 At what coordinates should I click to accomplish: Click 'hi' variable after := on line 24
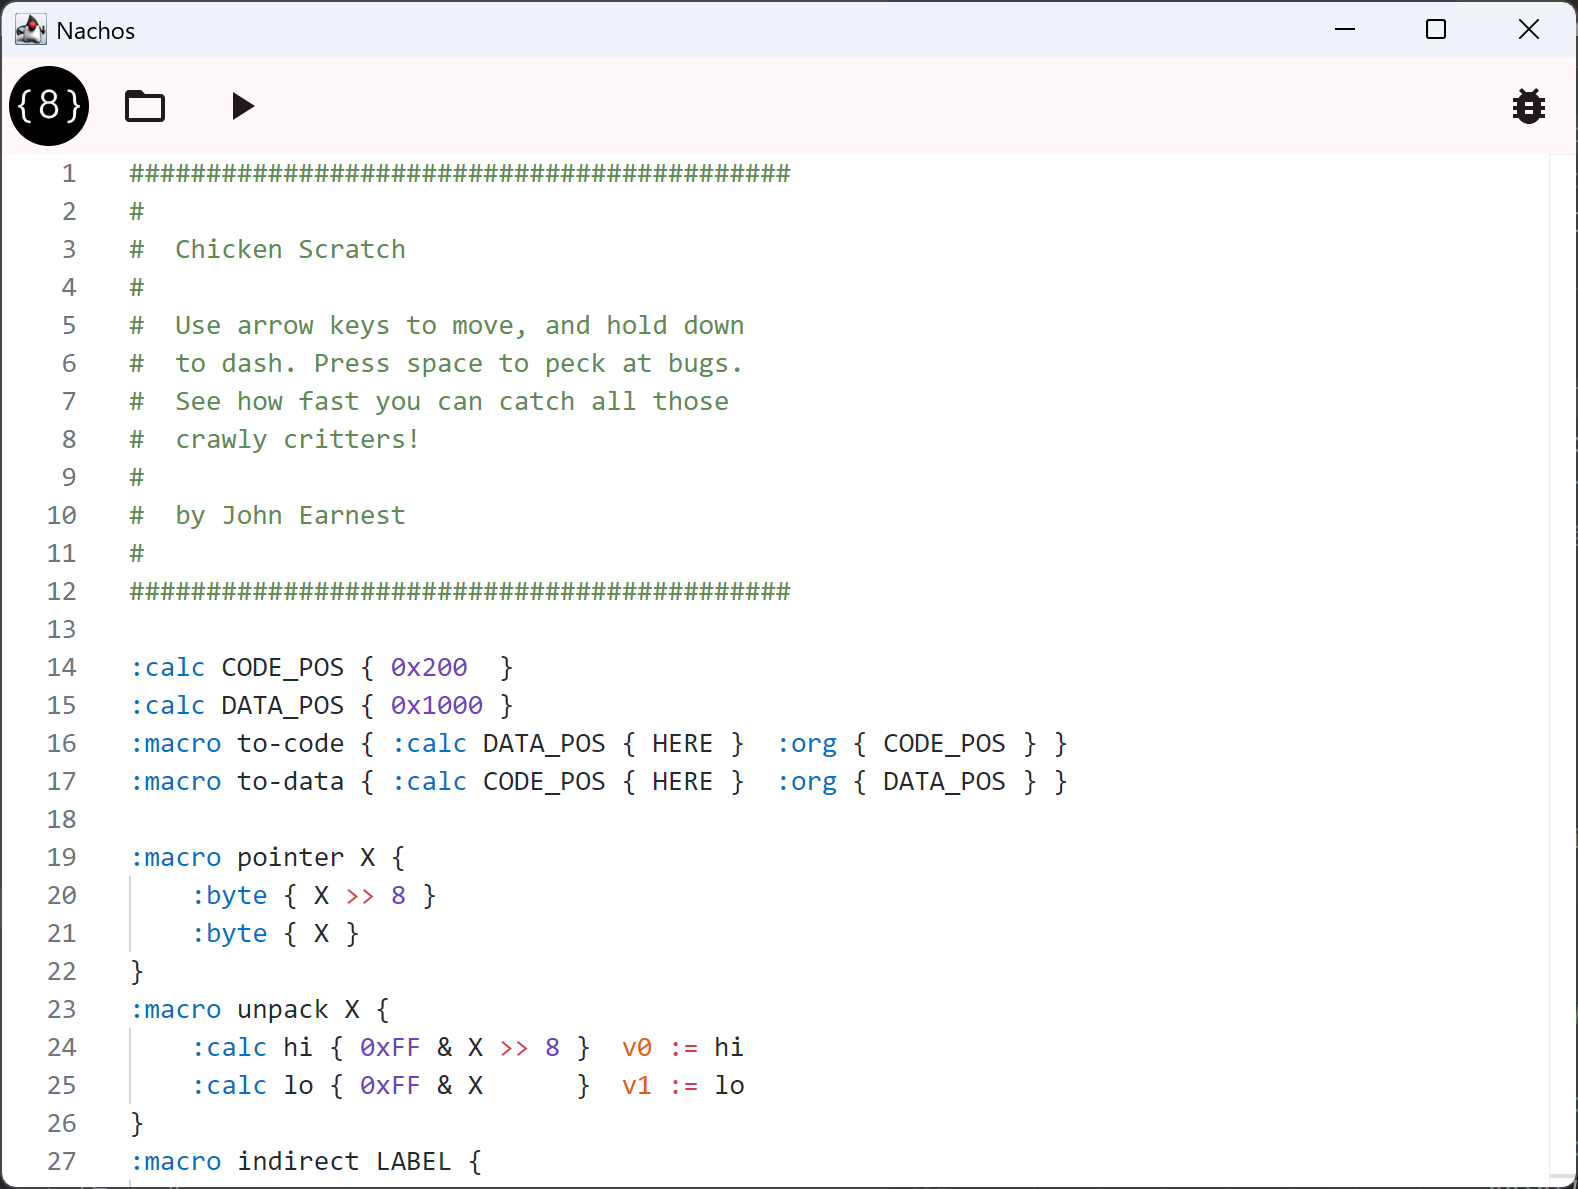729,1047
